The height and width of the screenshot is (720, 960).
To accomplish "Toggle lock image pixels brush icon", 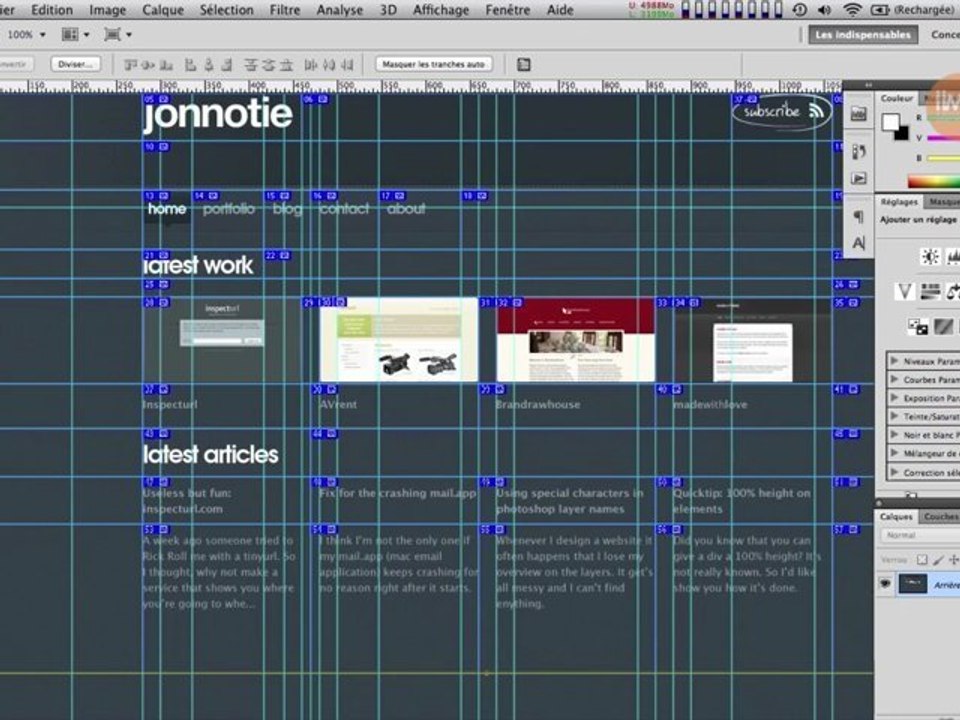I will 937,560.
